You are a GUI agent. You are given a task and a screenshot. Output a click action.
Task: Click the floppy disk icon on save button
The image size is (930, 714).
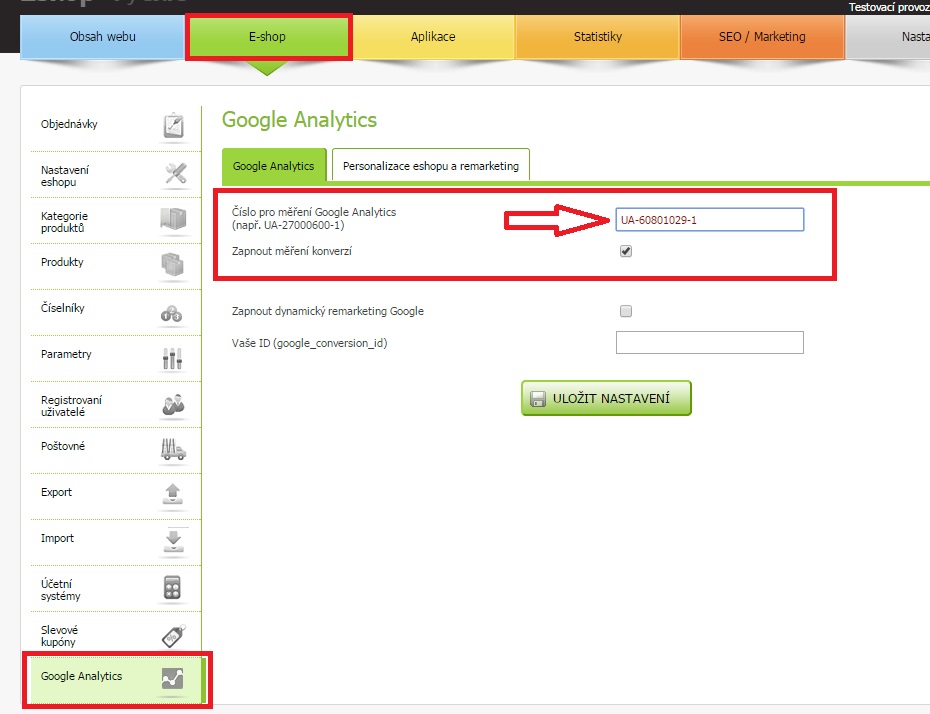point(537,399)
